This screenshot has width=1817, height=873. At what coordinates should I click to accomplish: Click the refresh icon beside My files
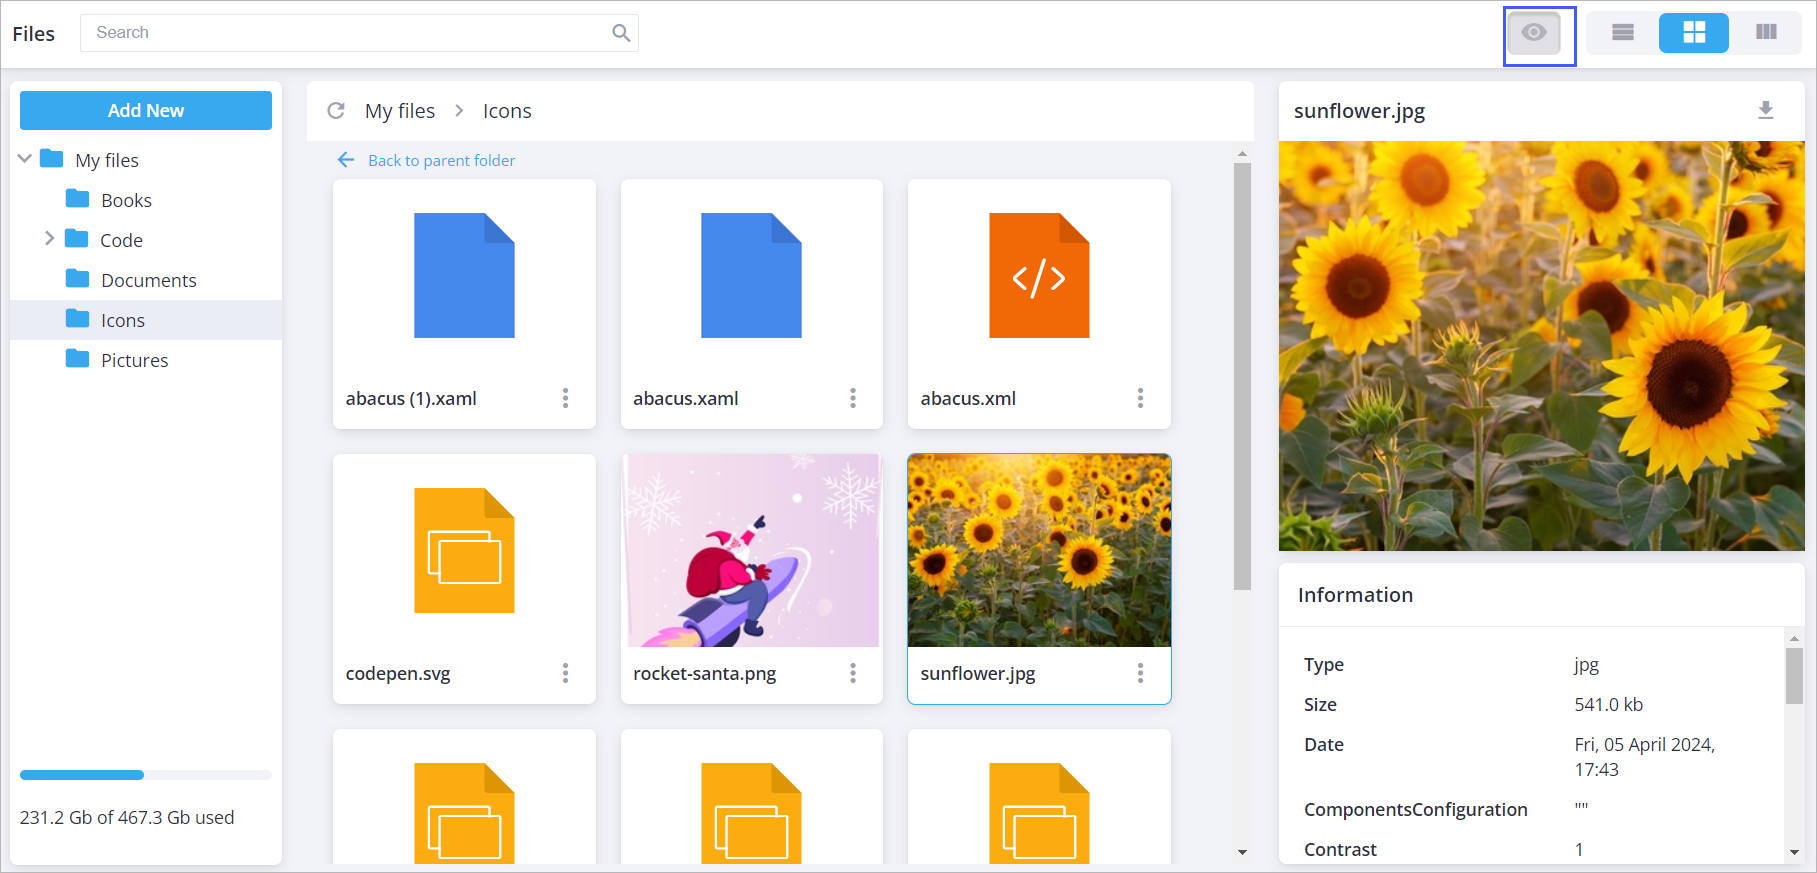(336, 111)
